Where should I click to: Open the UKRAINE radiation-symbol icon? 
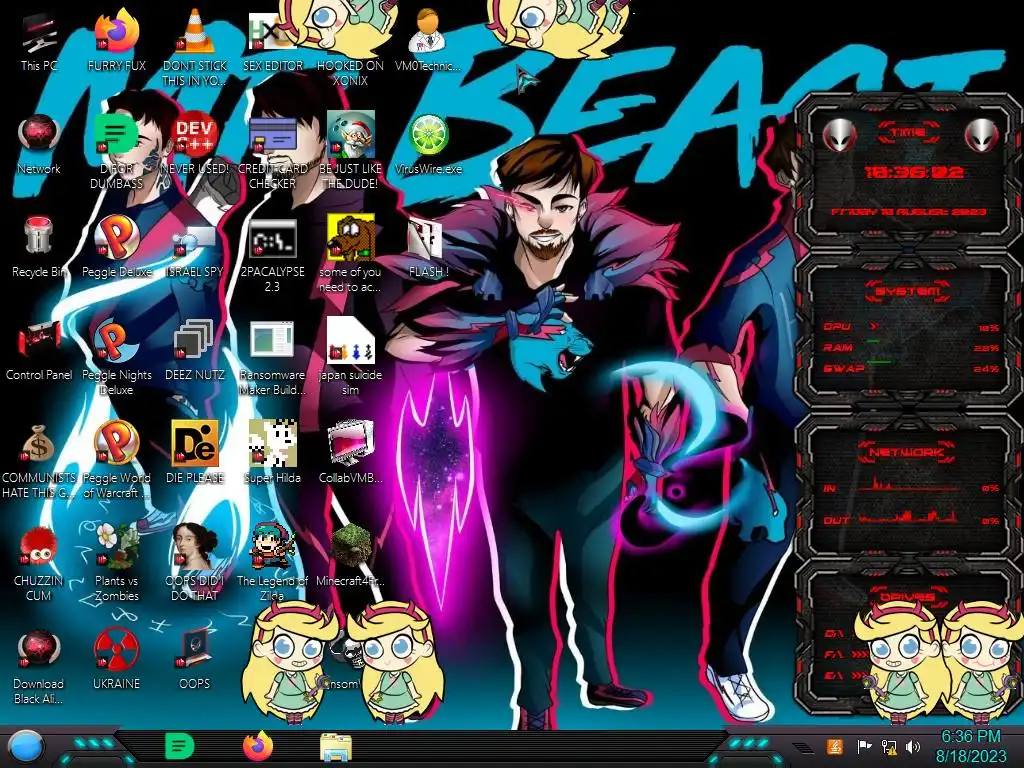point(116,660)
